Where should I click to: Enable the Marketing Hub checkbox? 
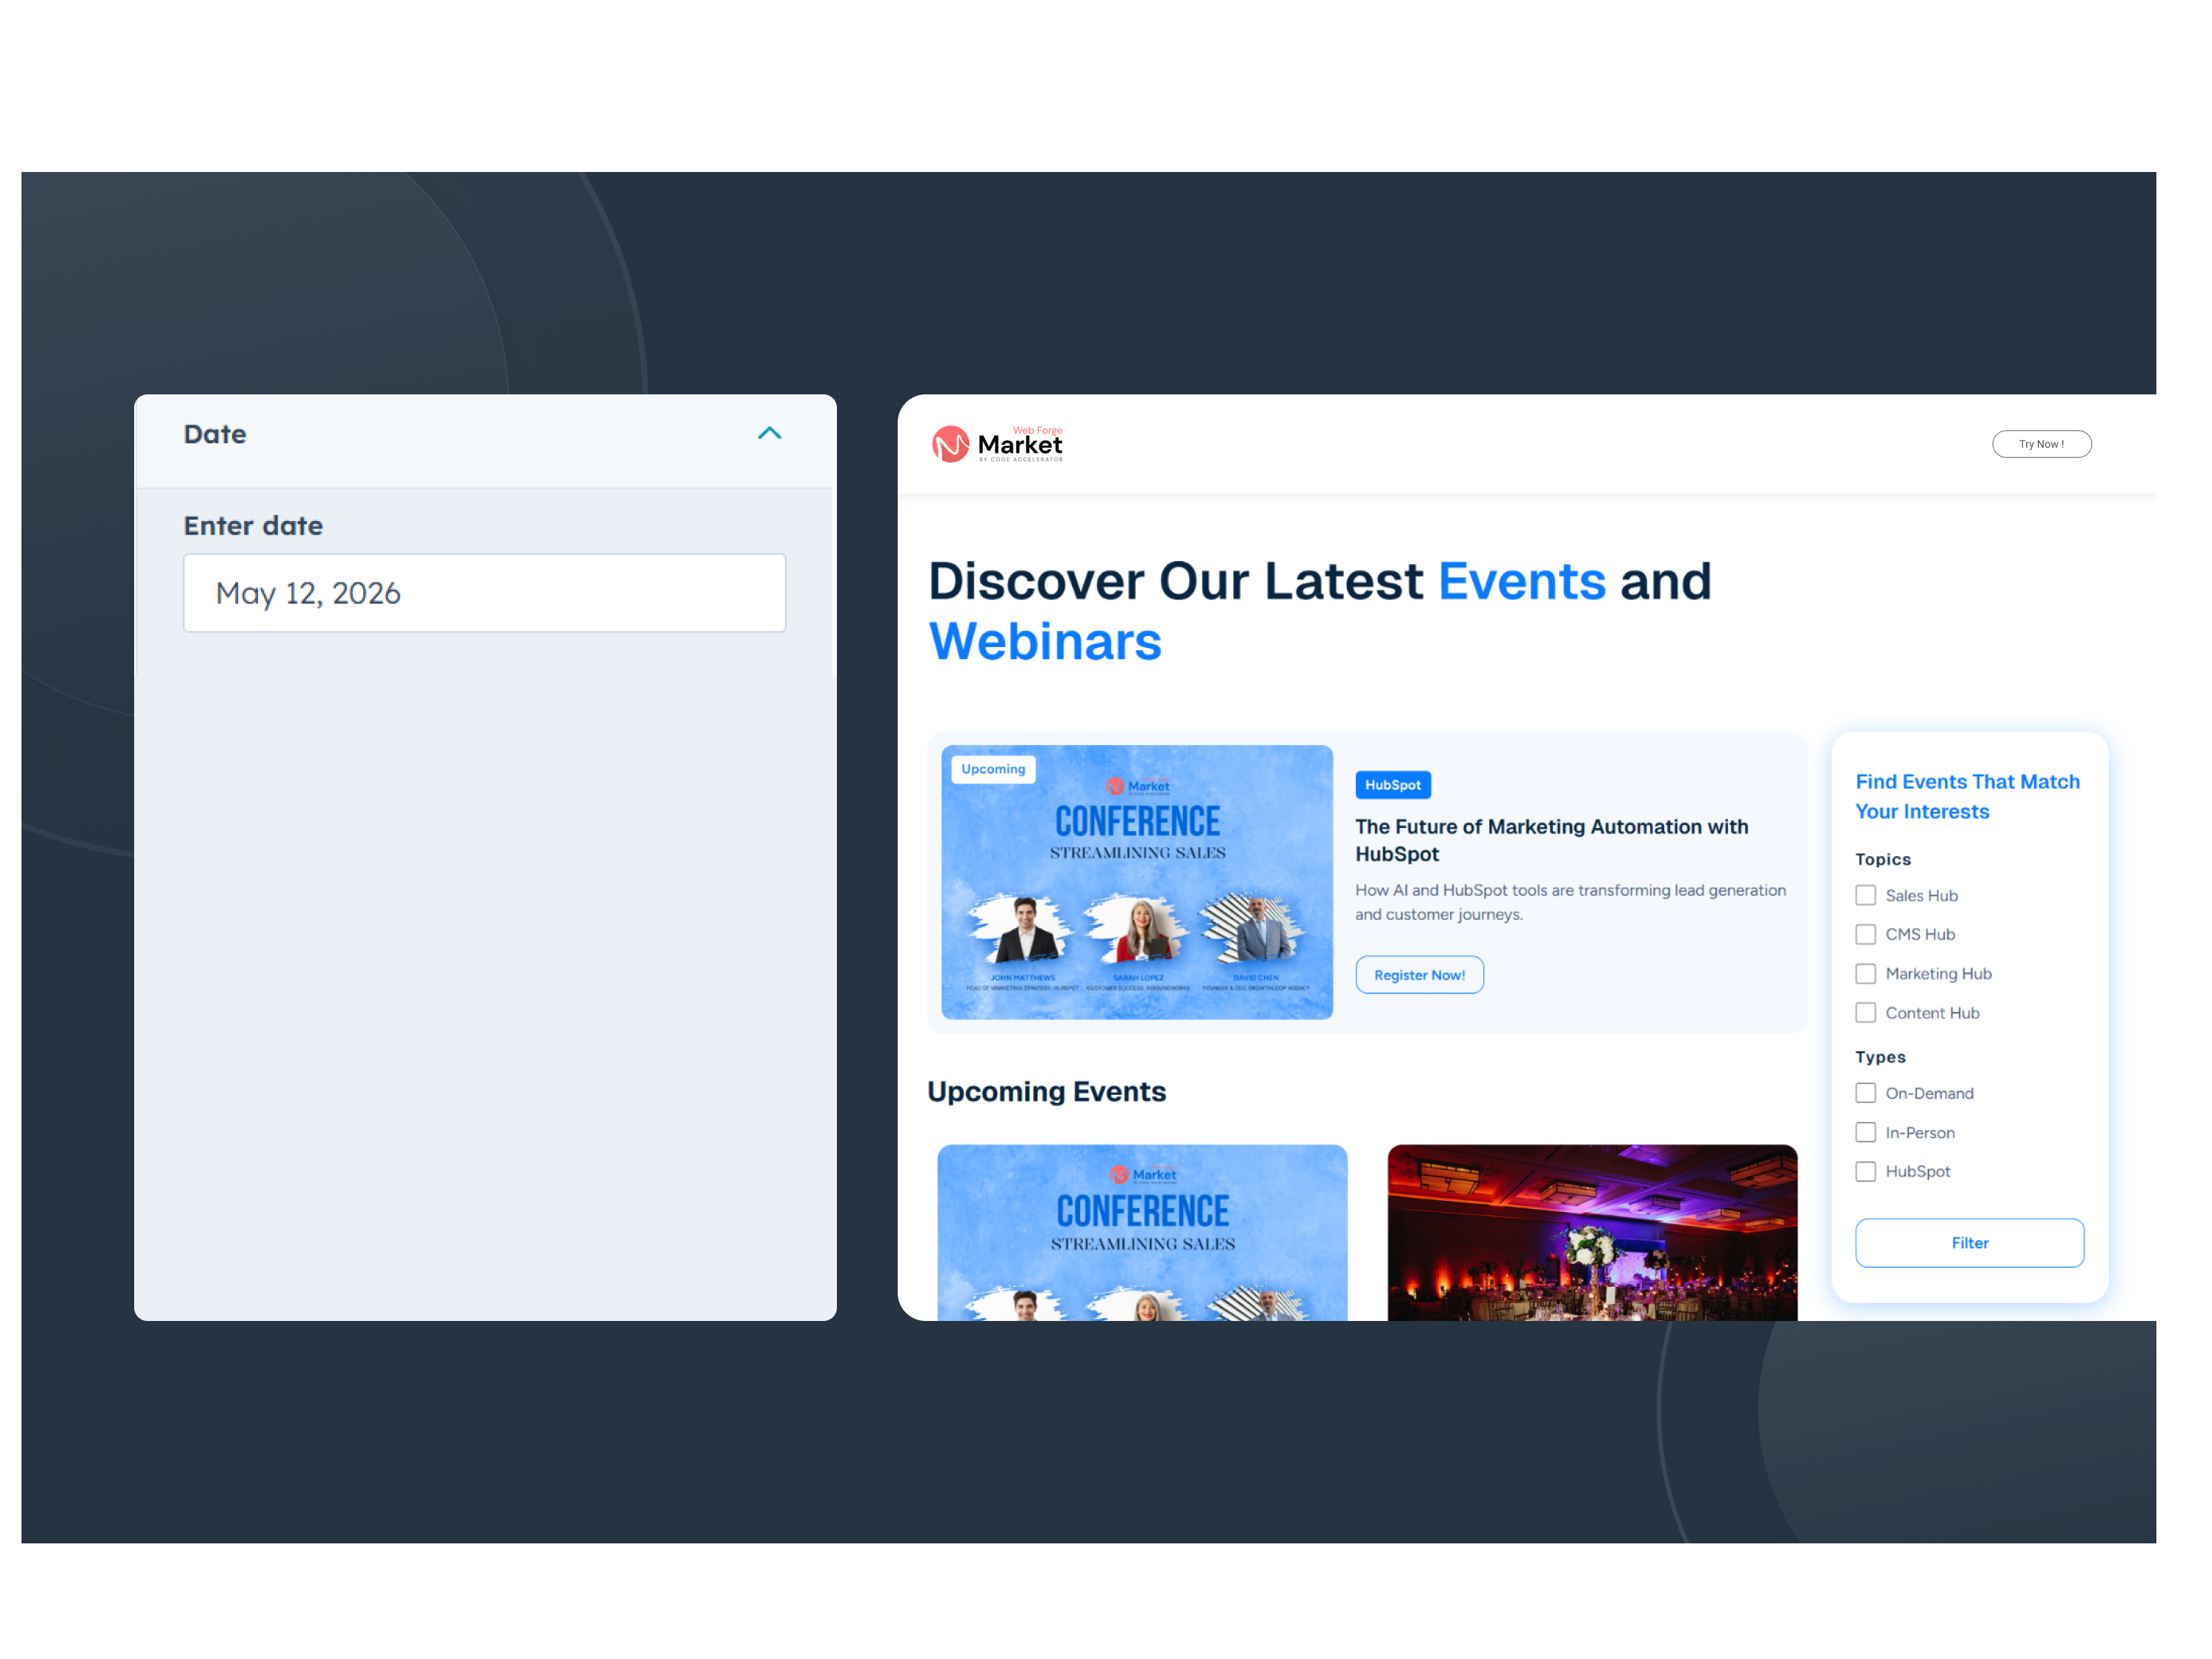click(1865, 974)
